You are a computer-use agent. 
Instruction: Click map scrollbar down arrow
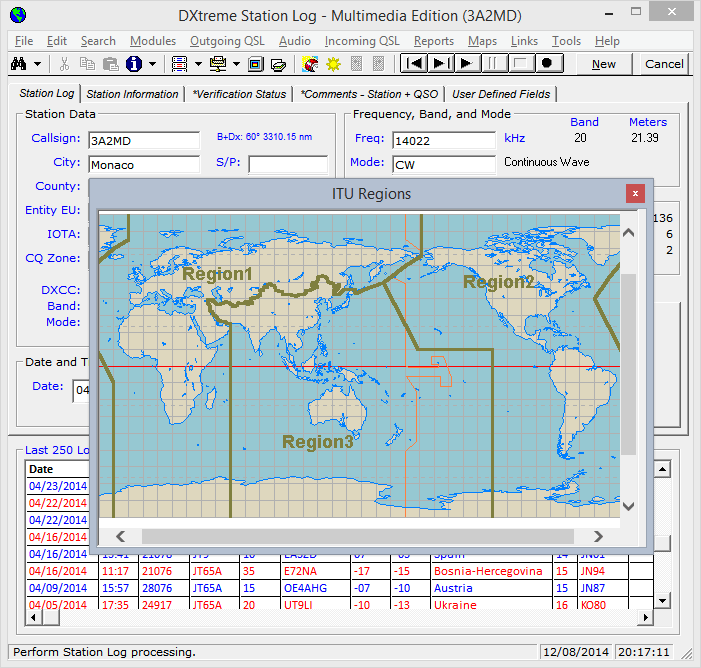pyautogui.click(x=629, y=506)
